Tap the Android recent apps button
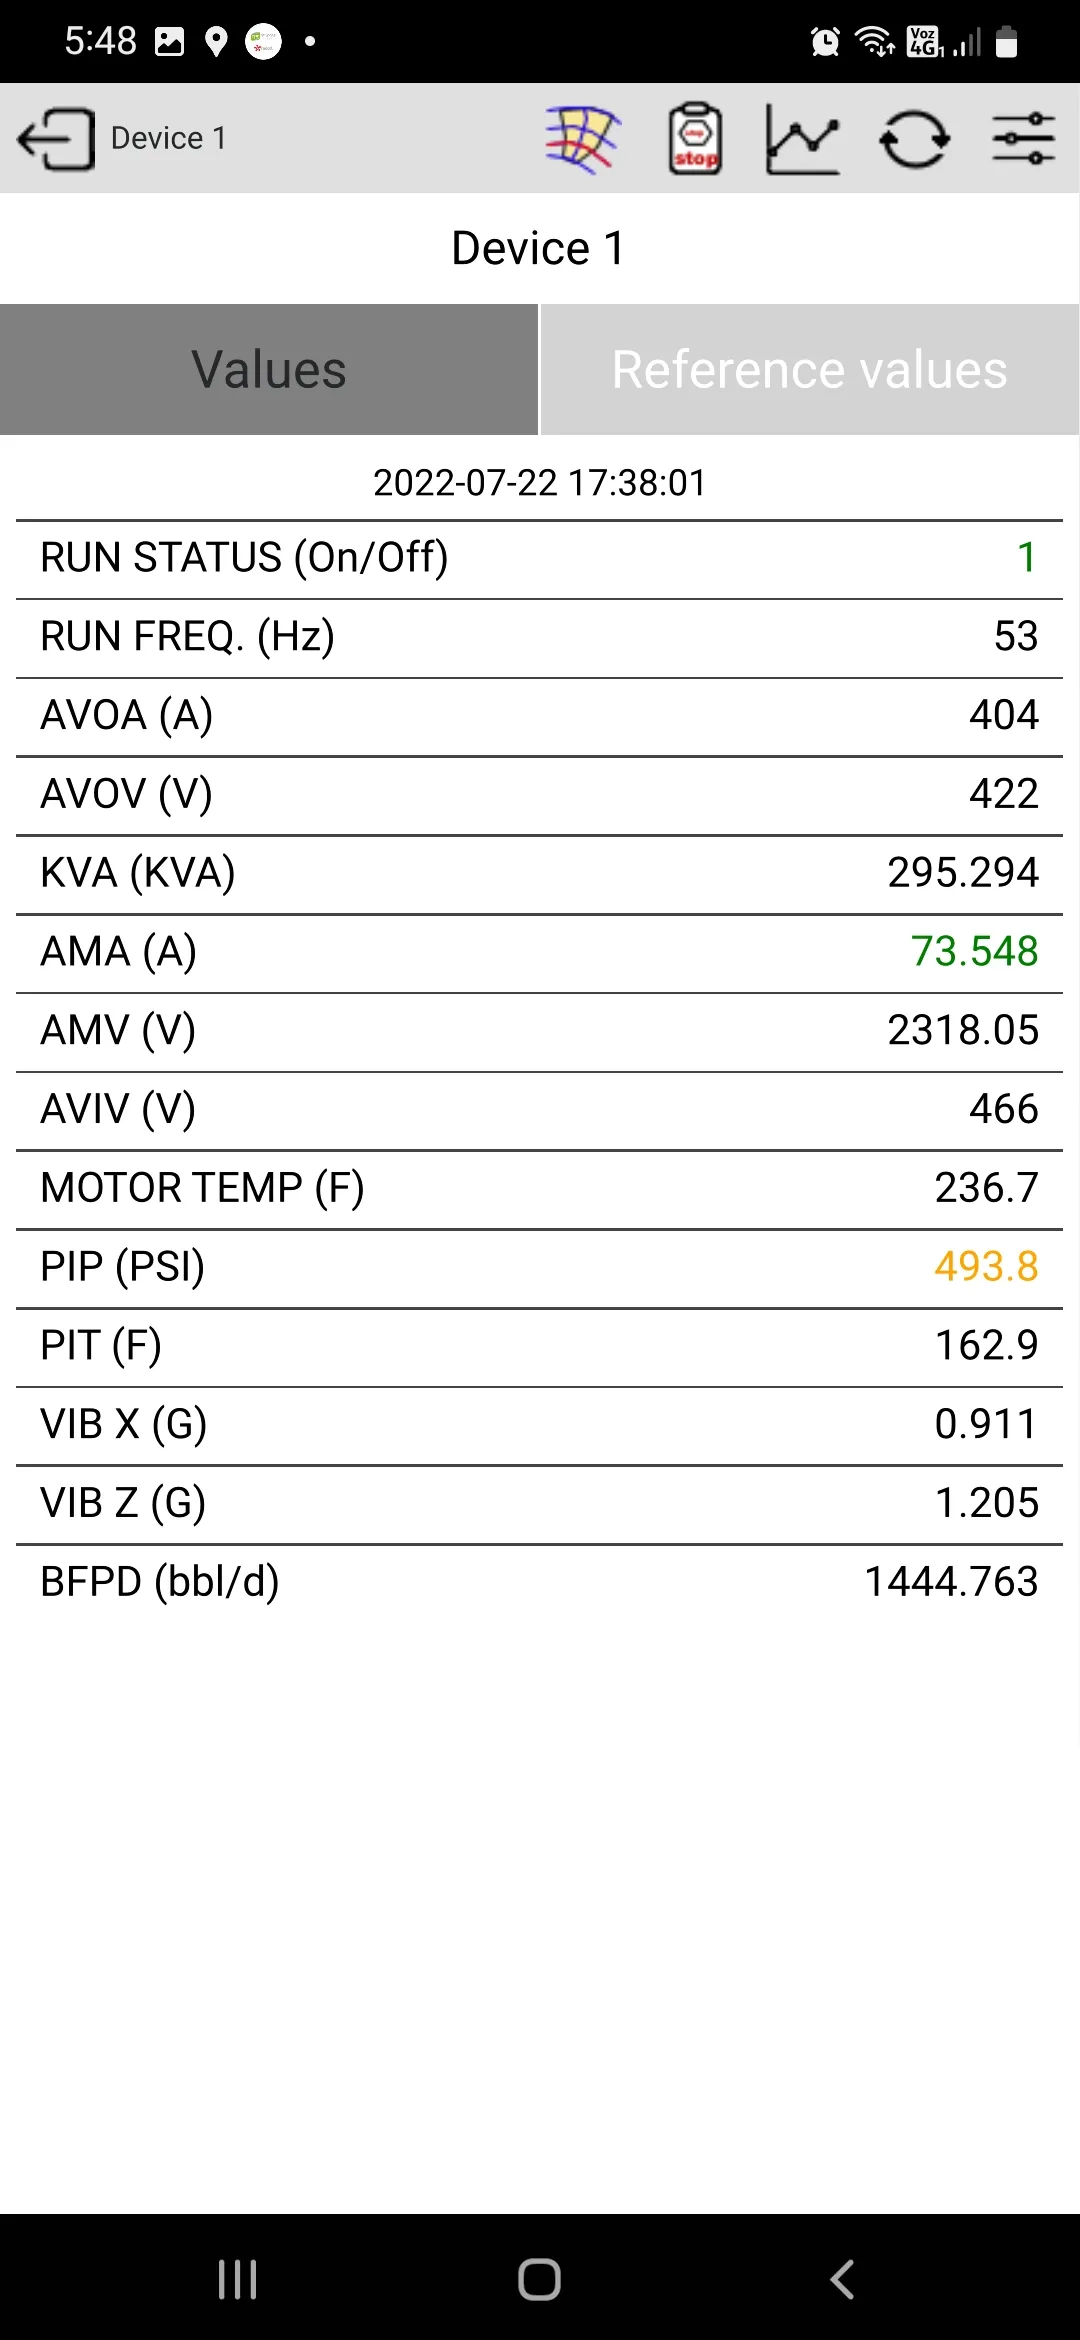The image size is (1080, 2340). click(x=238, y=2279)
